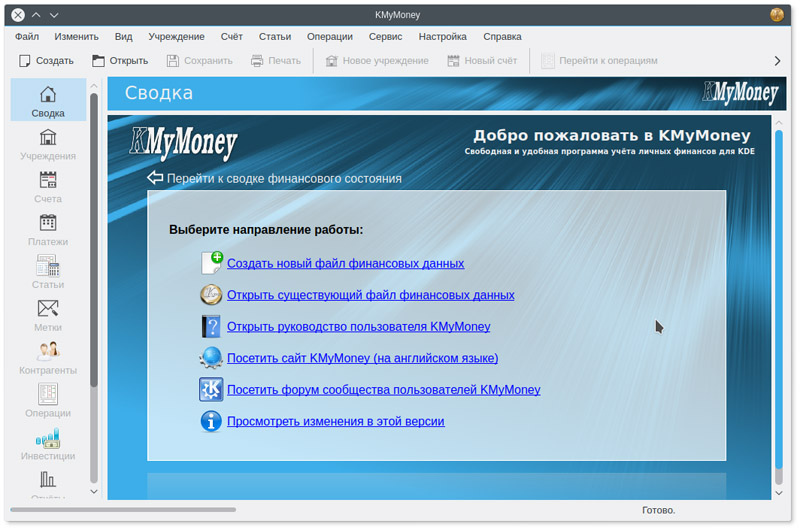Follow the Просмотреть изменения в этой версии link
The height and width of the screenshot is (530, 800).
336,422
